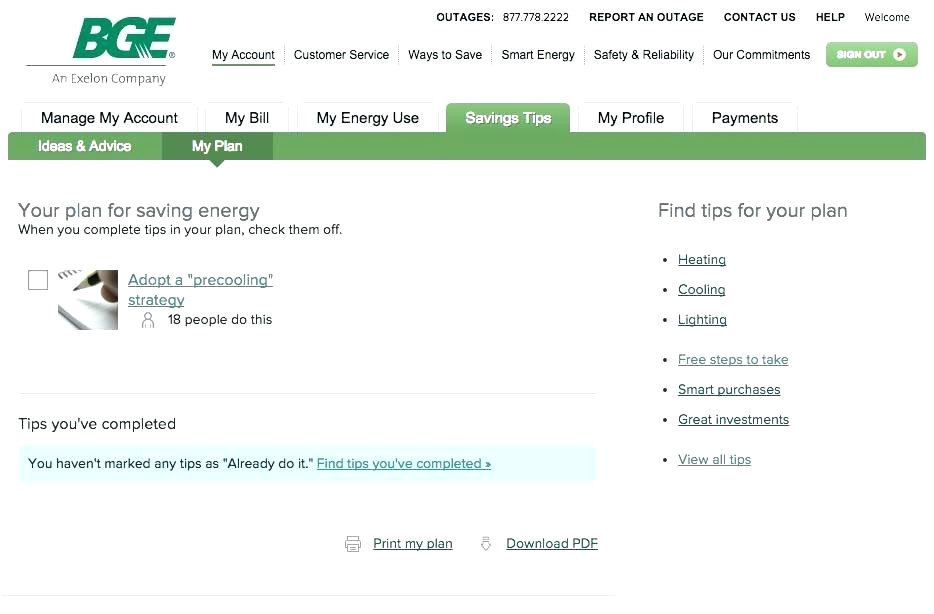Select the Ideas & Advice subtab
934x614 pixels.
(x=85, y=146)
